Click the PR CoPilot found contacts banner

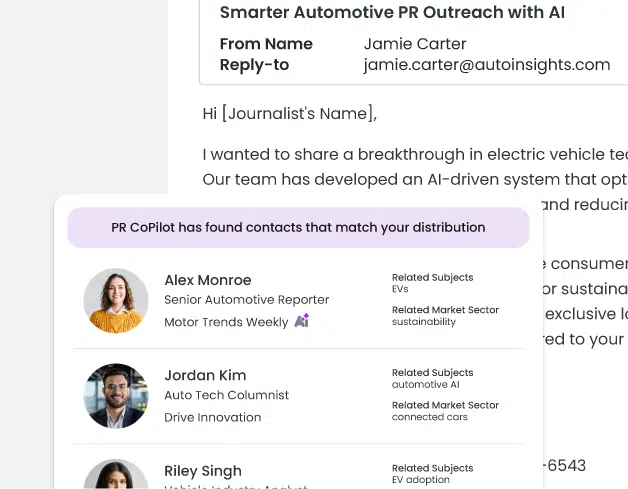[x=298, y=227]
